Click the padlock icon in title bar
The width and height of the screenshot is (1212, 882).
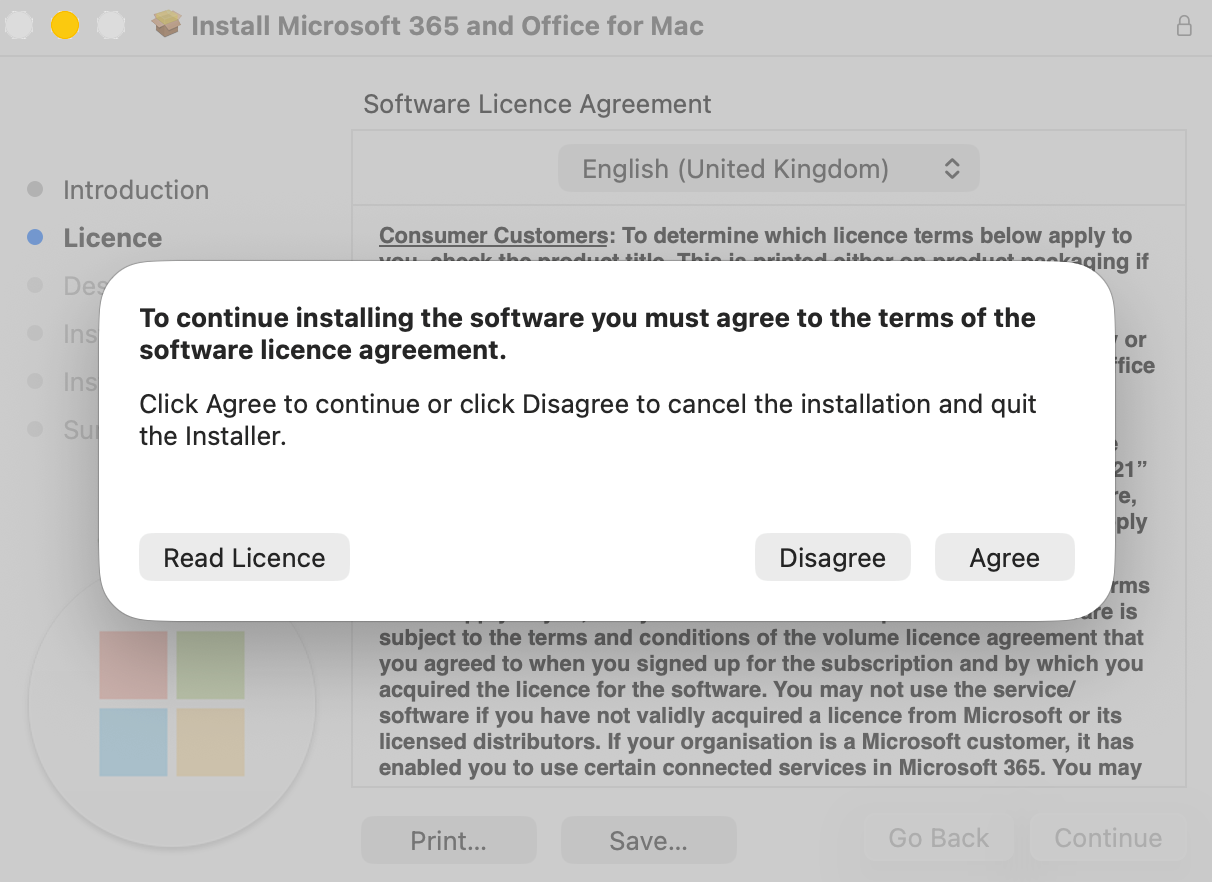point(1184,26)
